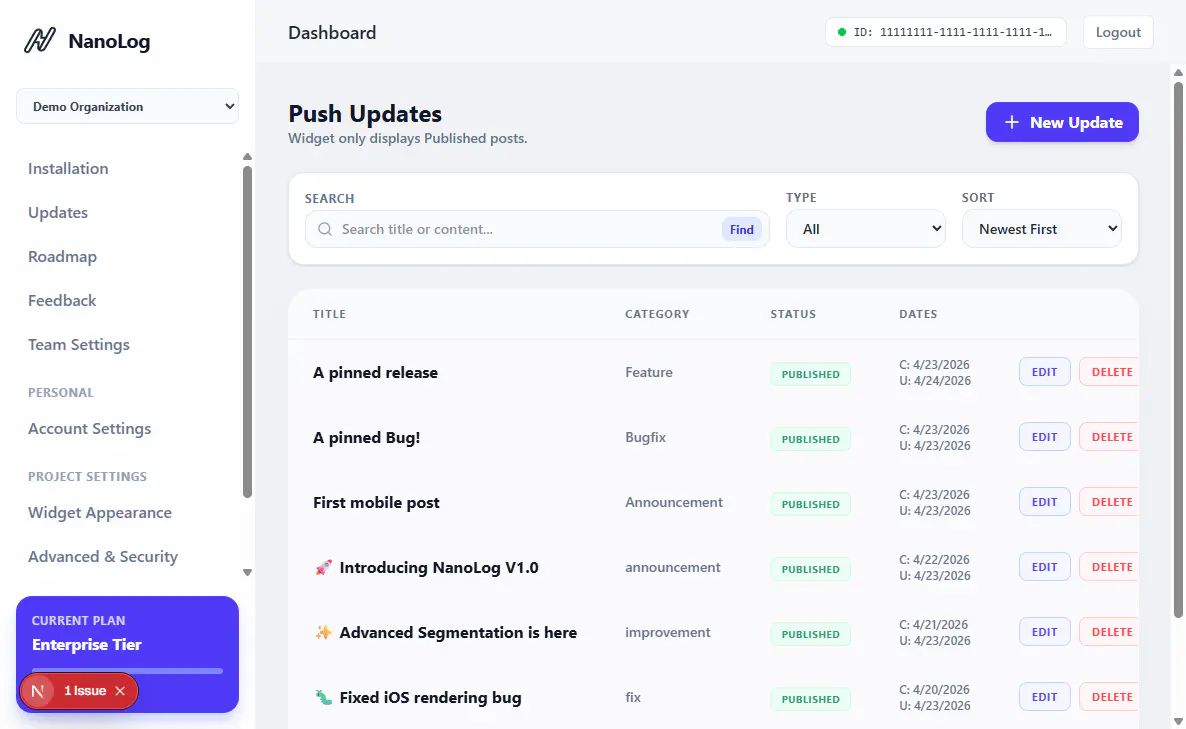Click the rocket emoji on Introducing NanoLog post
Screen dimensions: 1186x729
322,568
